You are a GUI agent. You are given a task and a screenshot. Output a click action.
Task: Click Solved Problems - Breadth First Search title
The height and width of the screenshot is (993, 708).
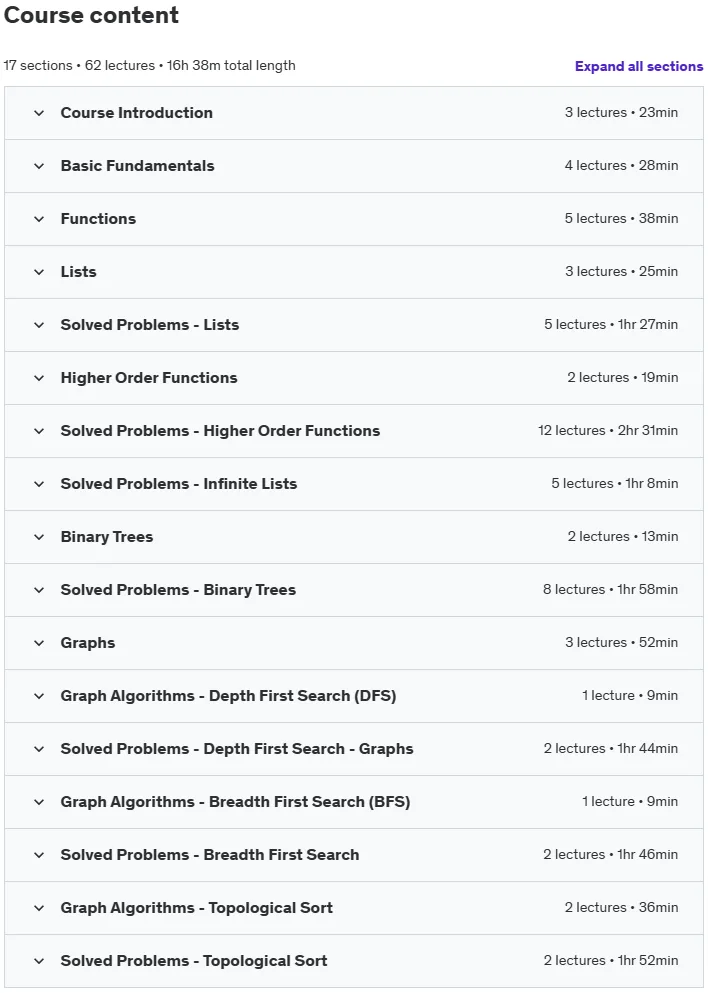click(210, 855)
